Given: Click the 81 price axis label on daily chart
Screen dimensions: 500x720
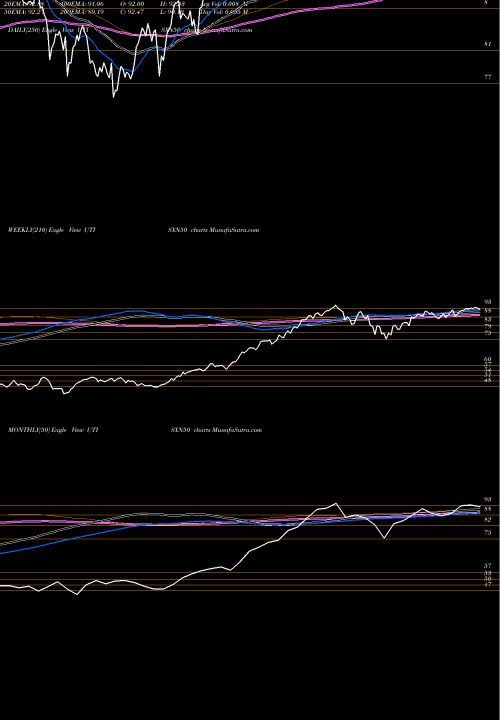Looking at the screenshot, I should tap(488, 44).
